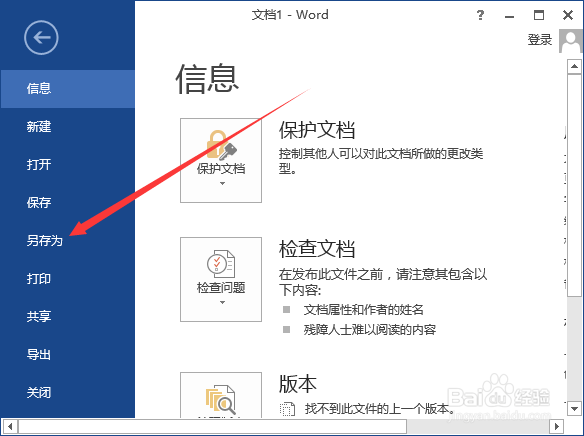Choose 关闭 from the sidebar menu

click(x=67, y=392)
